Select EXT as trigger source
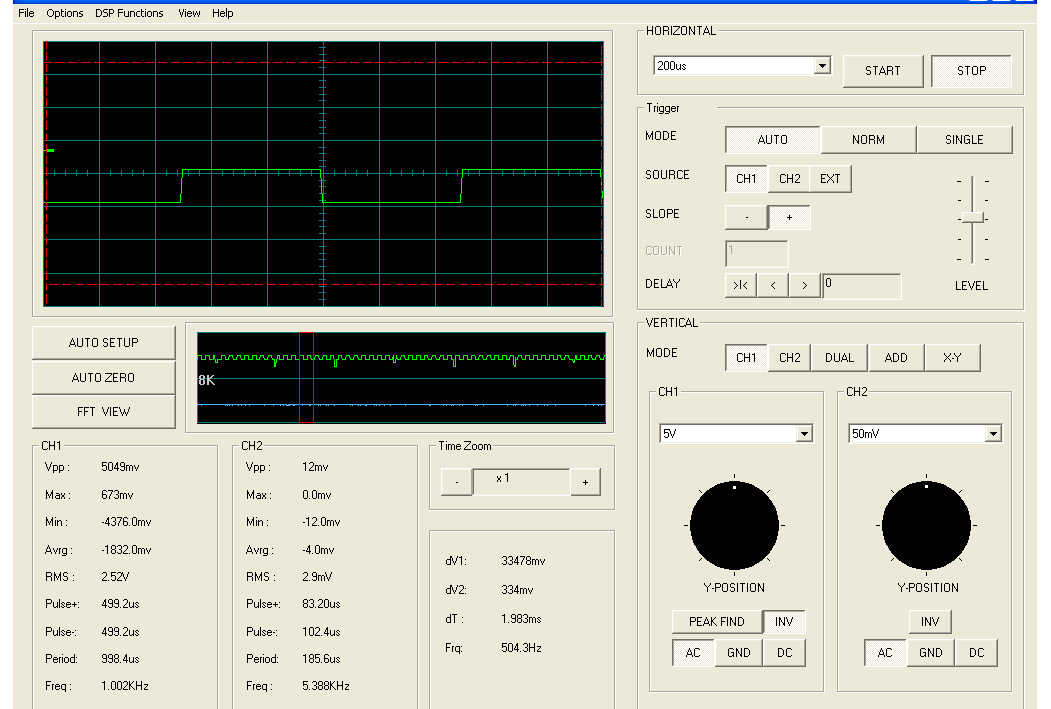 [x=830, y=179]
